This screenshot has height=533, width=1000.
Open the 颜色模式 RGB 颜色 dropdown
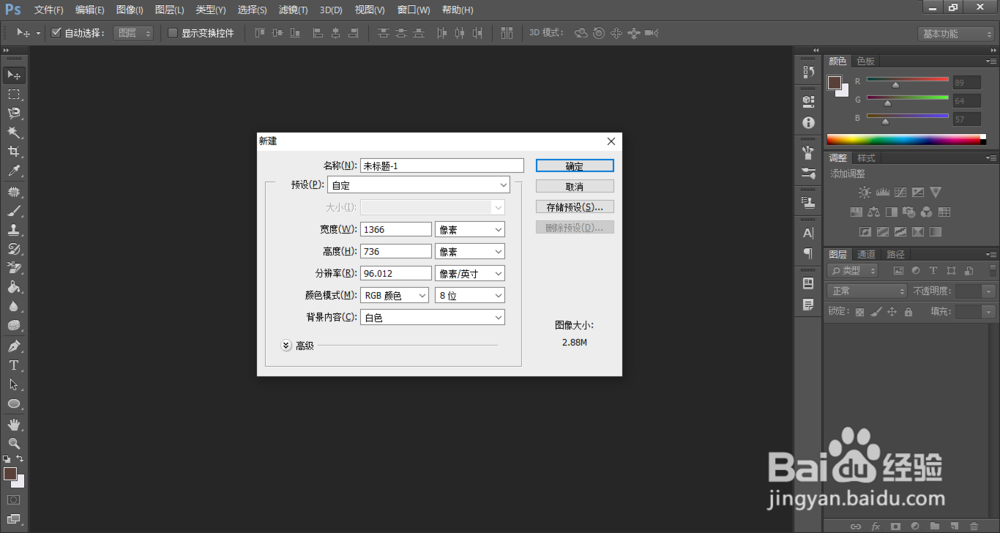[394, 295]
